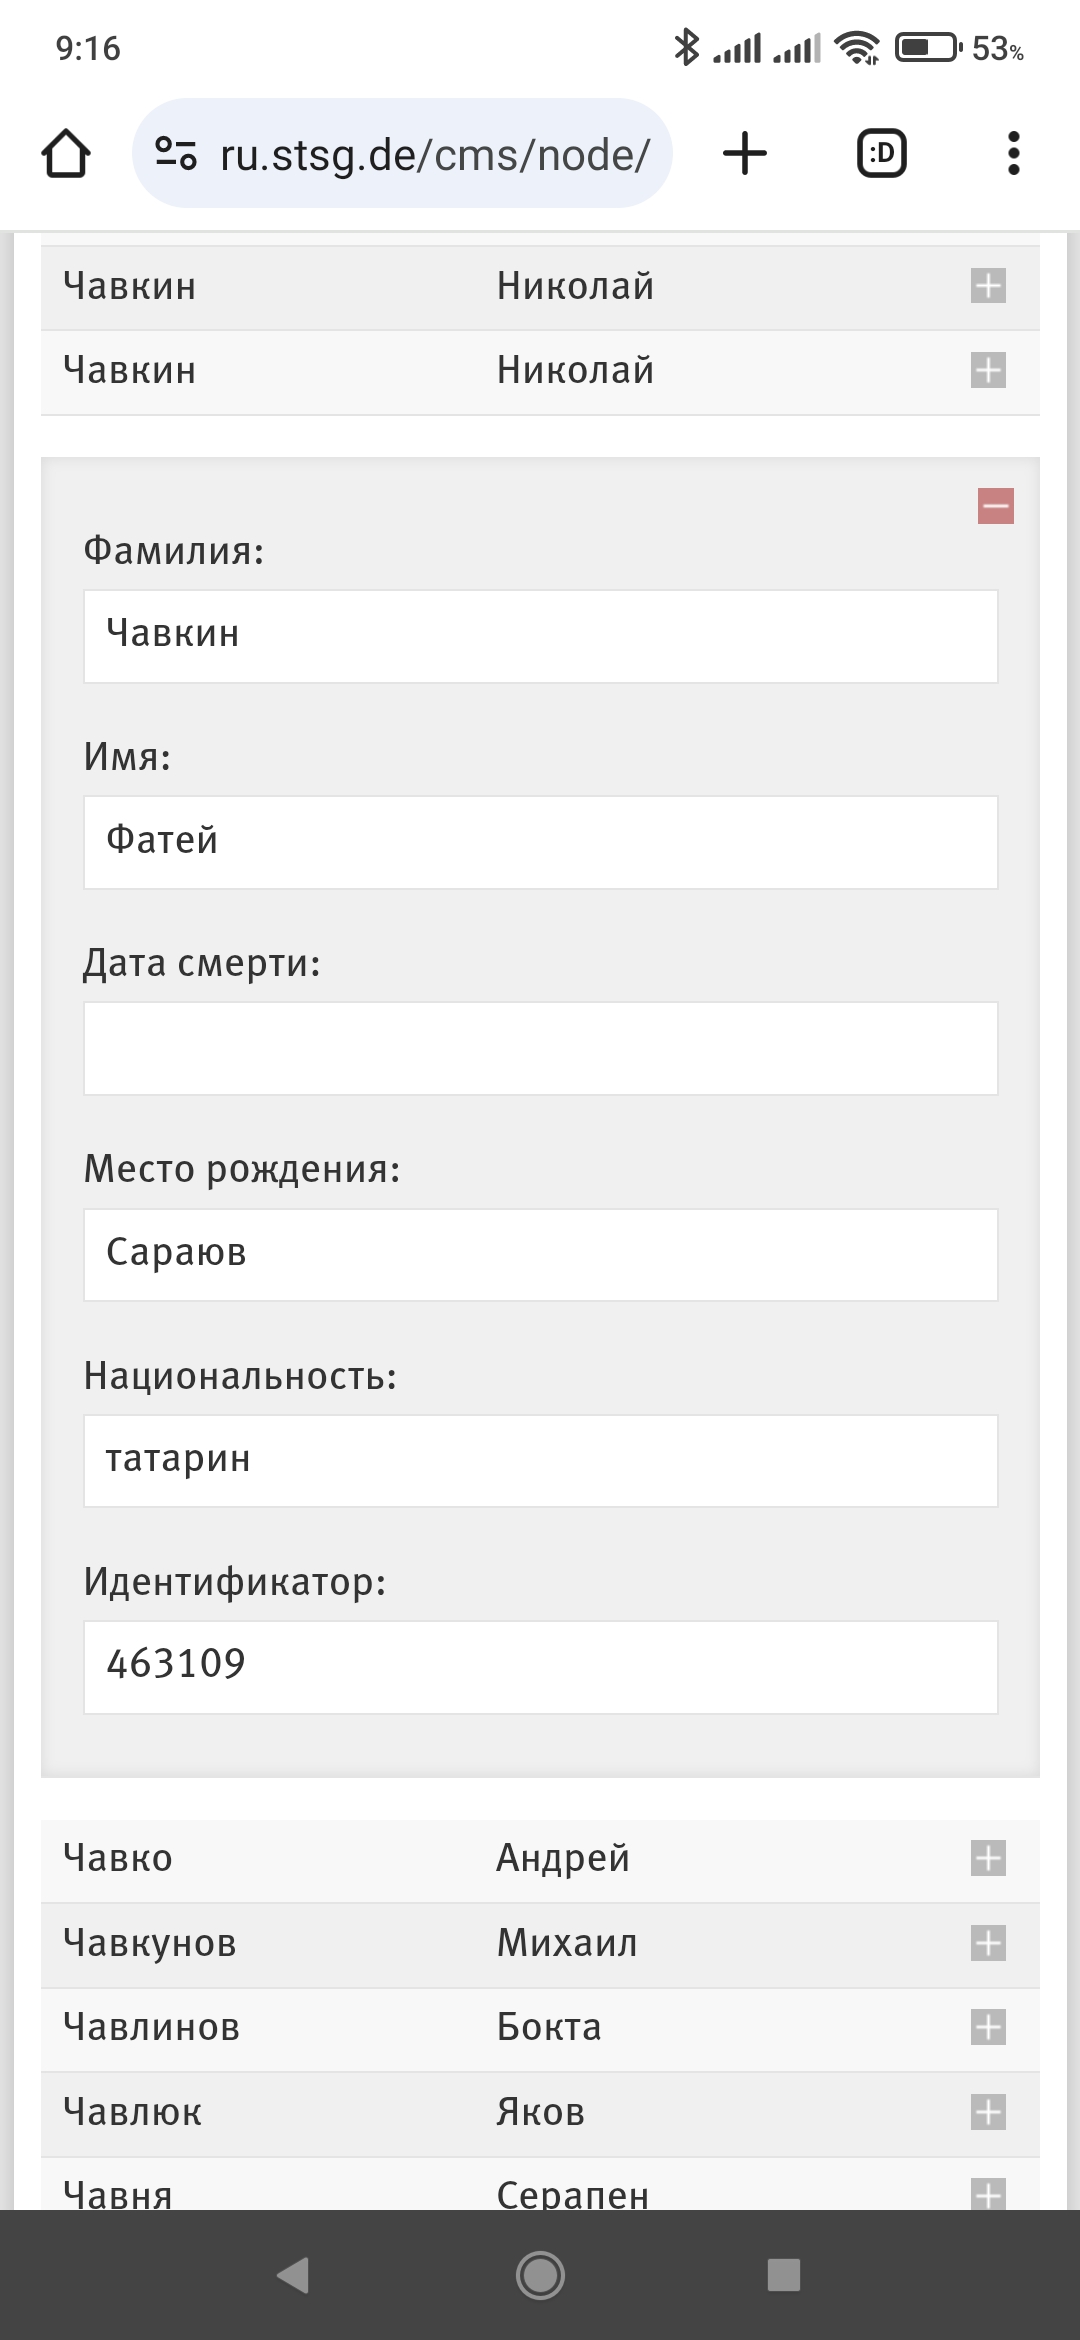The image size is (1080, 2340).
Task: Expand the Чавлинов Бокта entry
Action: click(x=988, y=2028)
